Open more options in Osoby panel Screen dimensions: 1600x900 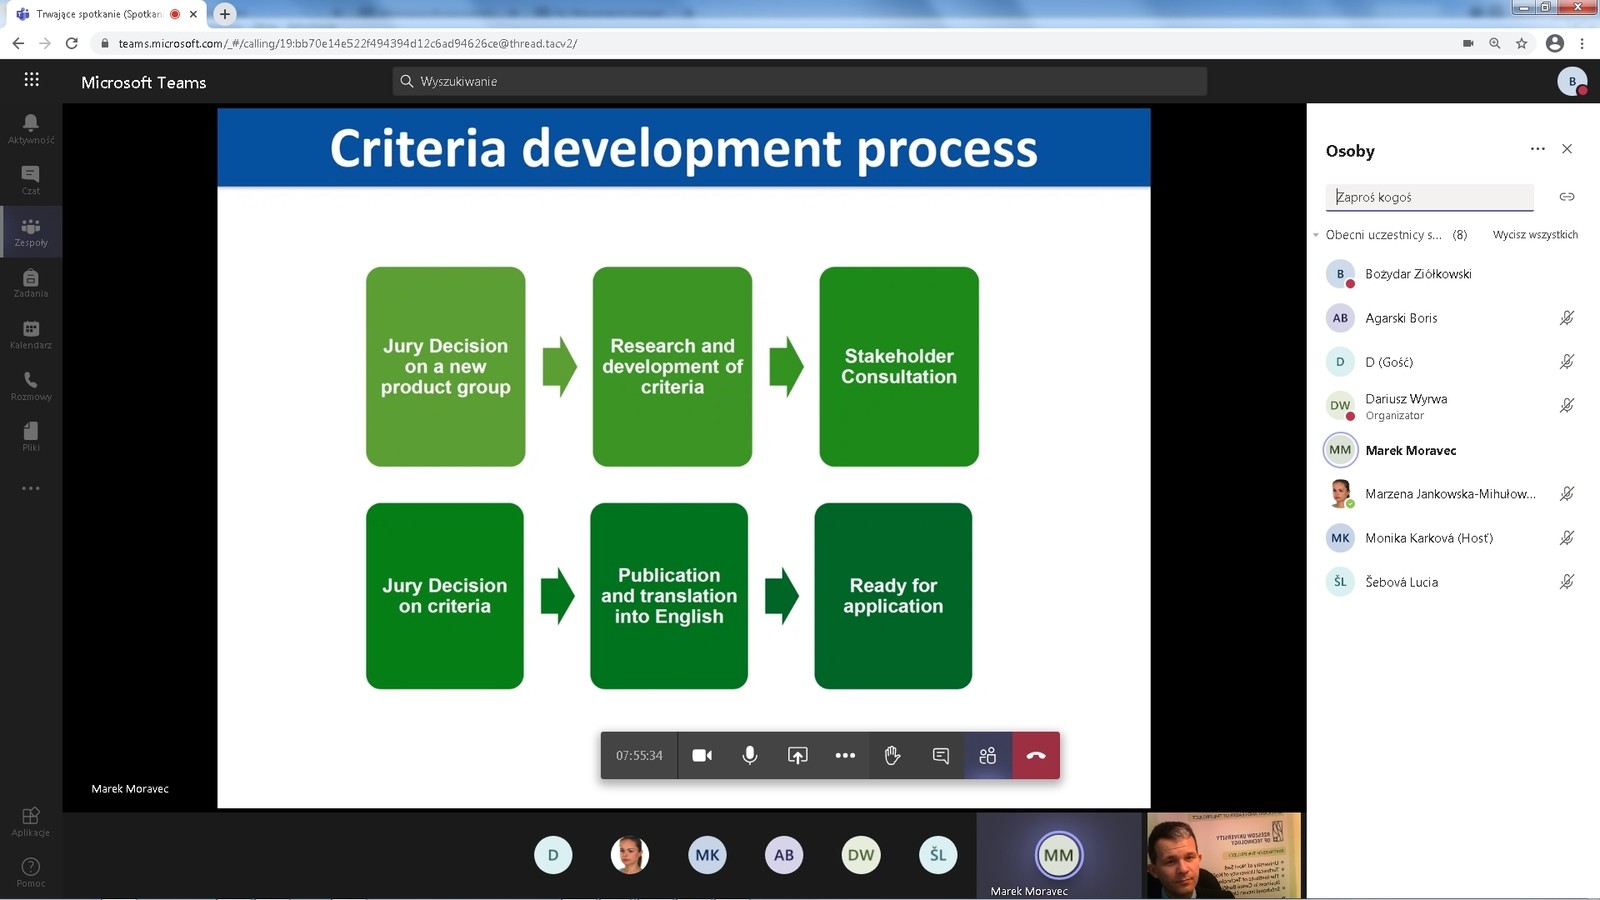click(x=1537, y=149)
